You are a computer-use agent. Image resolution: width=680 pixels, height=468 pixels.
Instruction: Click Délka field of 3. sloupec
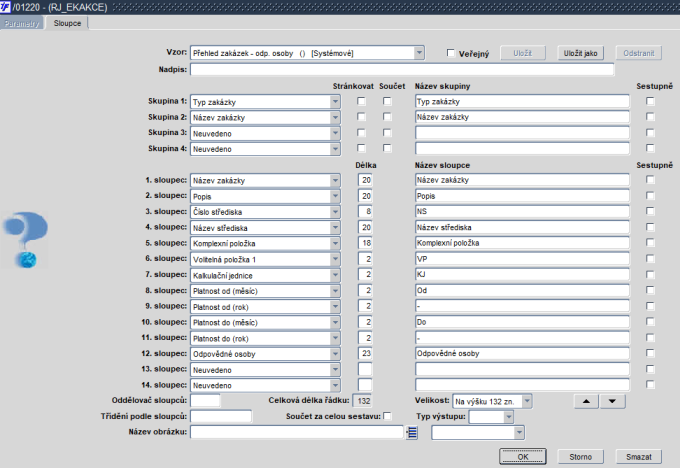pos(365,211)
